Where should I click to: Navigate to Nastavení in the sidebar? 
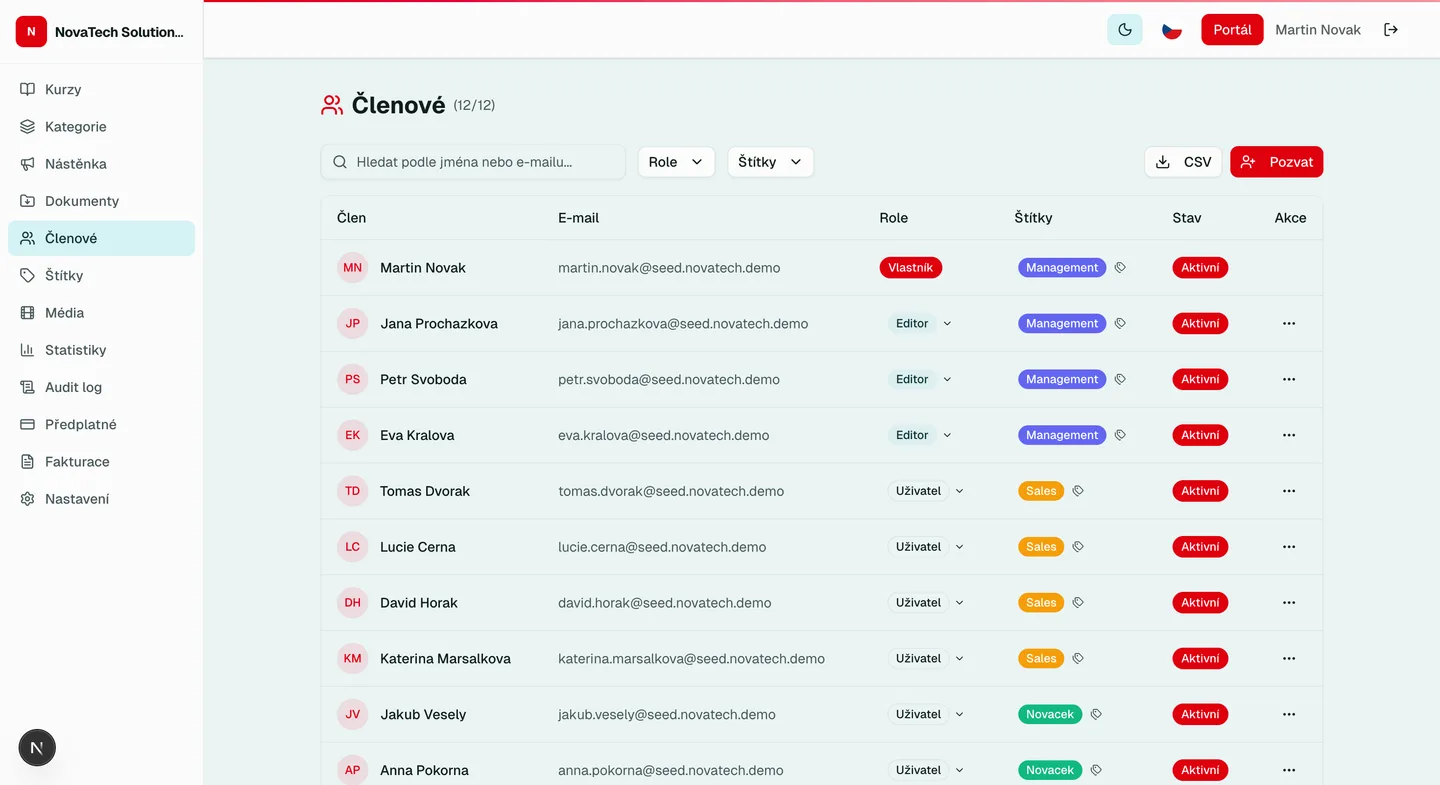pos(77,499)
